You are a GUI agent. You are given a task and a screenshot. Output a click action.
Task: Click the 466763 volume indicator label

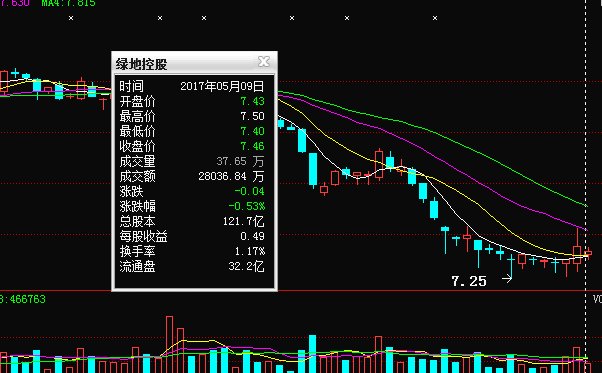tap(24, 299)
